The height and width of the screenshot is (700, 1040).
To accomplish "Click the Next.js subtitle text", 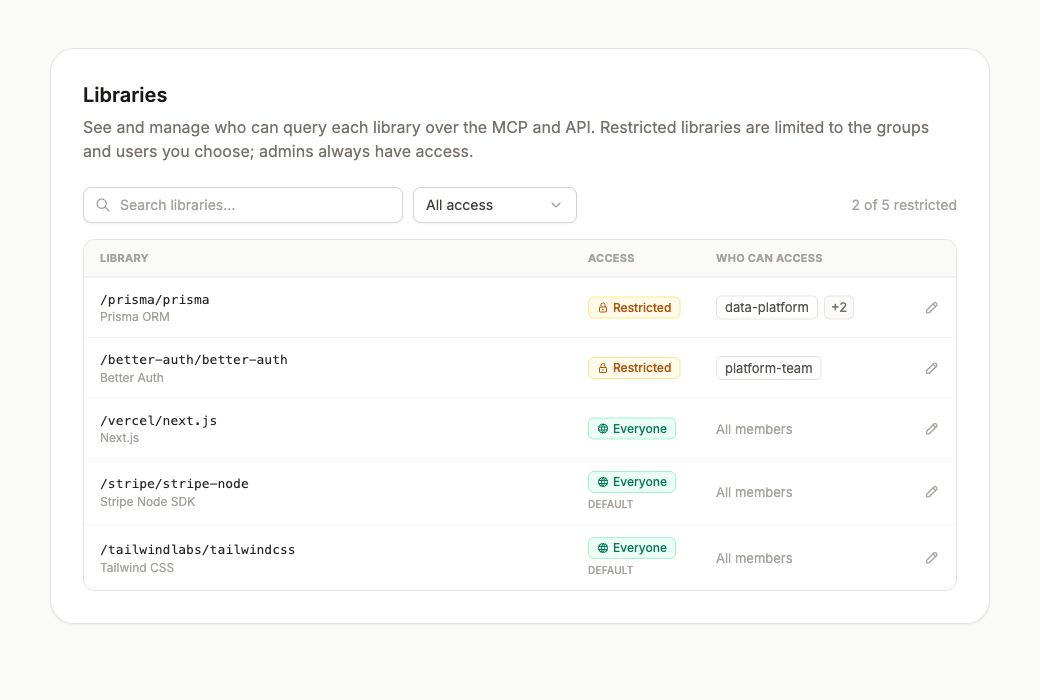I will 119,438.
